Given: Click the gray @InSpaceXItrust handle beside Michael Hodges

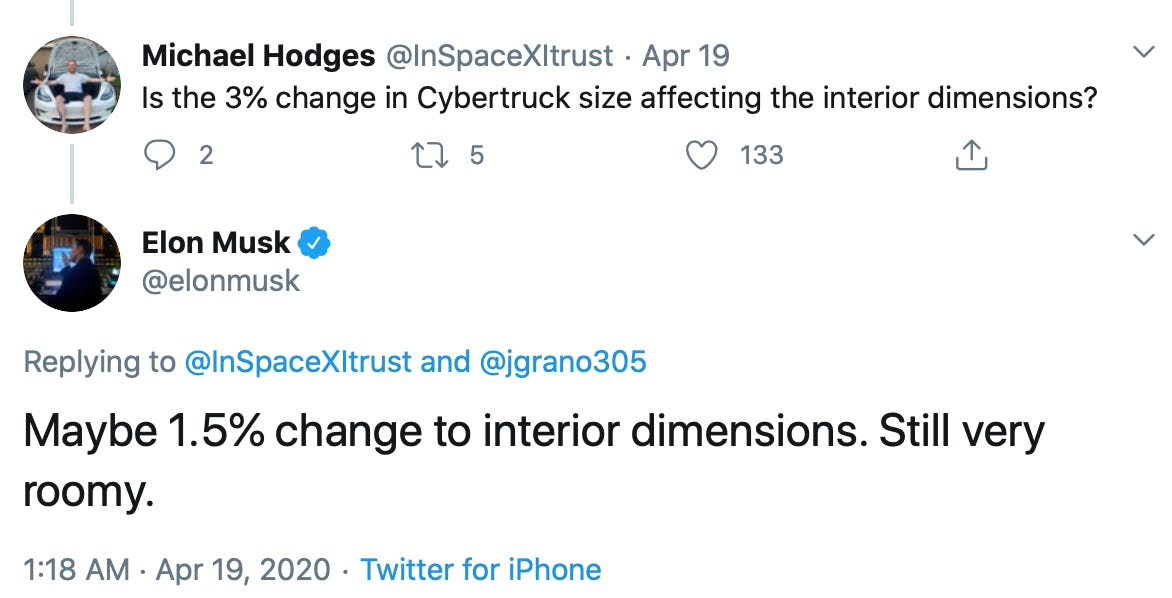Looking at the screenshot, I should point(498,56).
